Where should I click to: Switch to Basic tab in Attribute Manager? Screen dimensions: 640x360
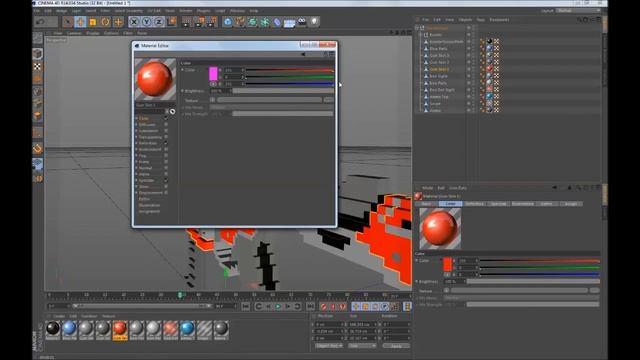pos(427,204)
